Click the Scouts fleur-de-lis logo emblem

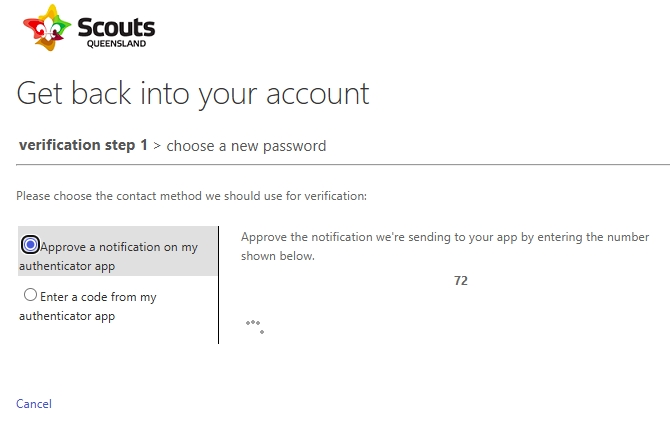click(47, 27)
